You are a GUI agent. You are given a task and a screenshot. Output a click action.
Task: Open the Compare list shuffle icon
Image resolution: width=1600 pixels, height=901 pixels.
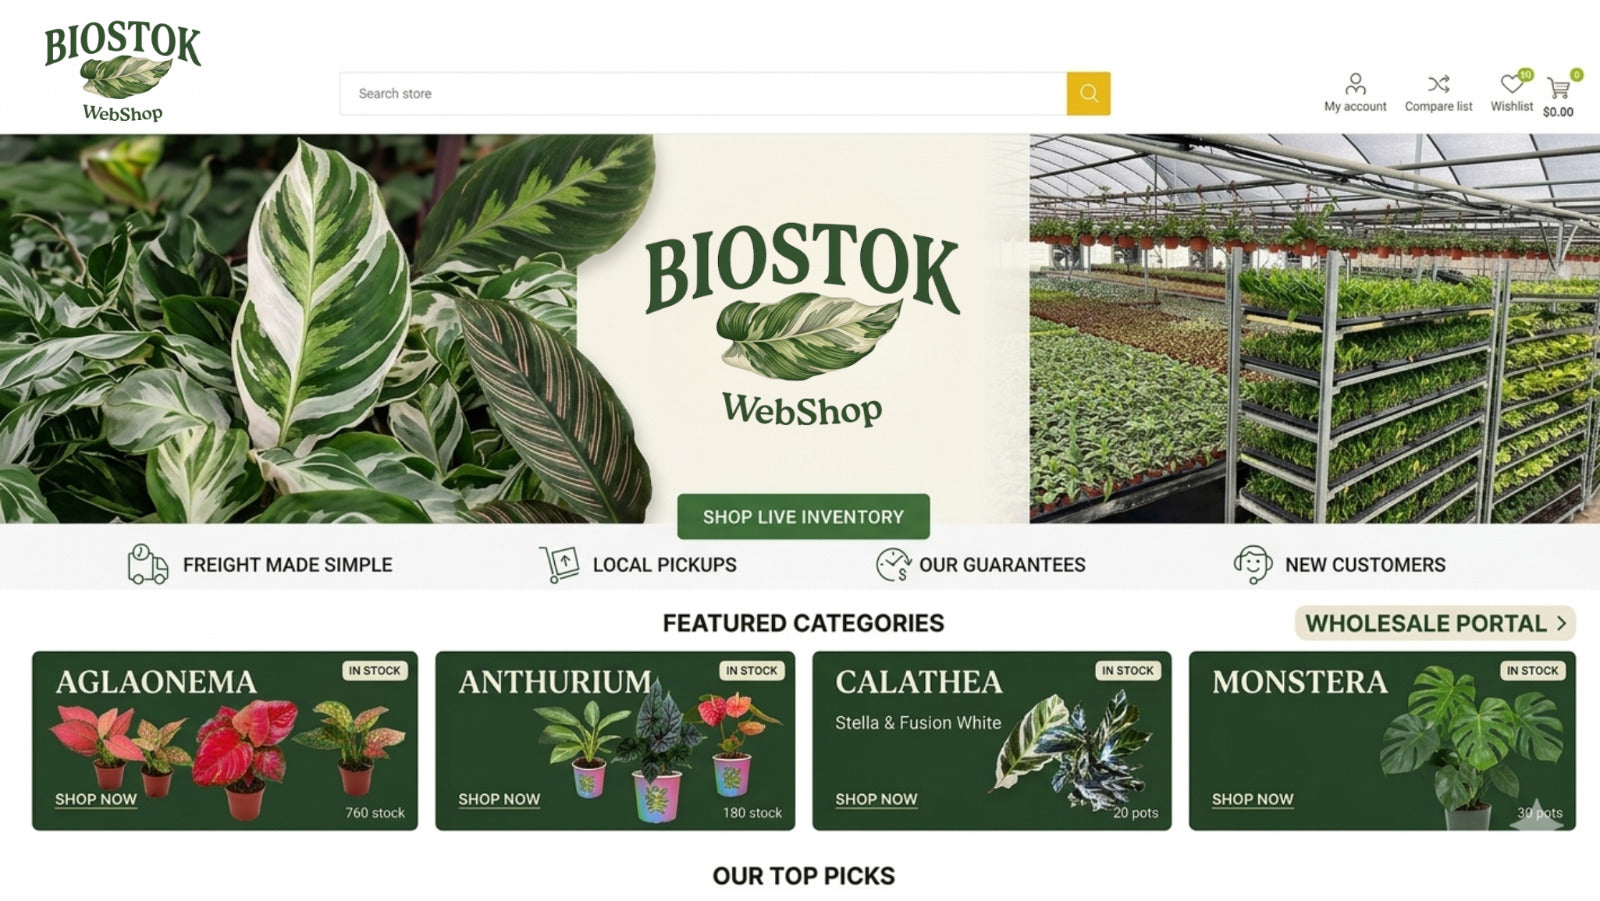(1438, 83)
